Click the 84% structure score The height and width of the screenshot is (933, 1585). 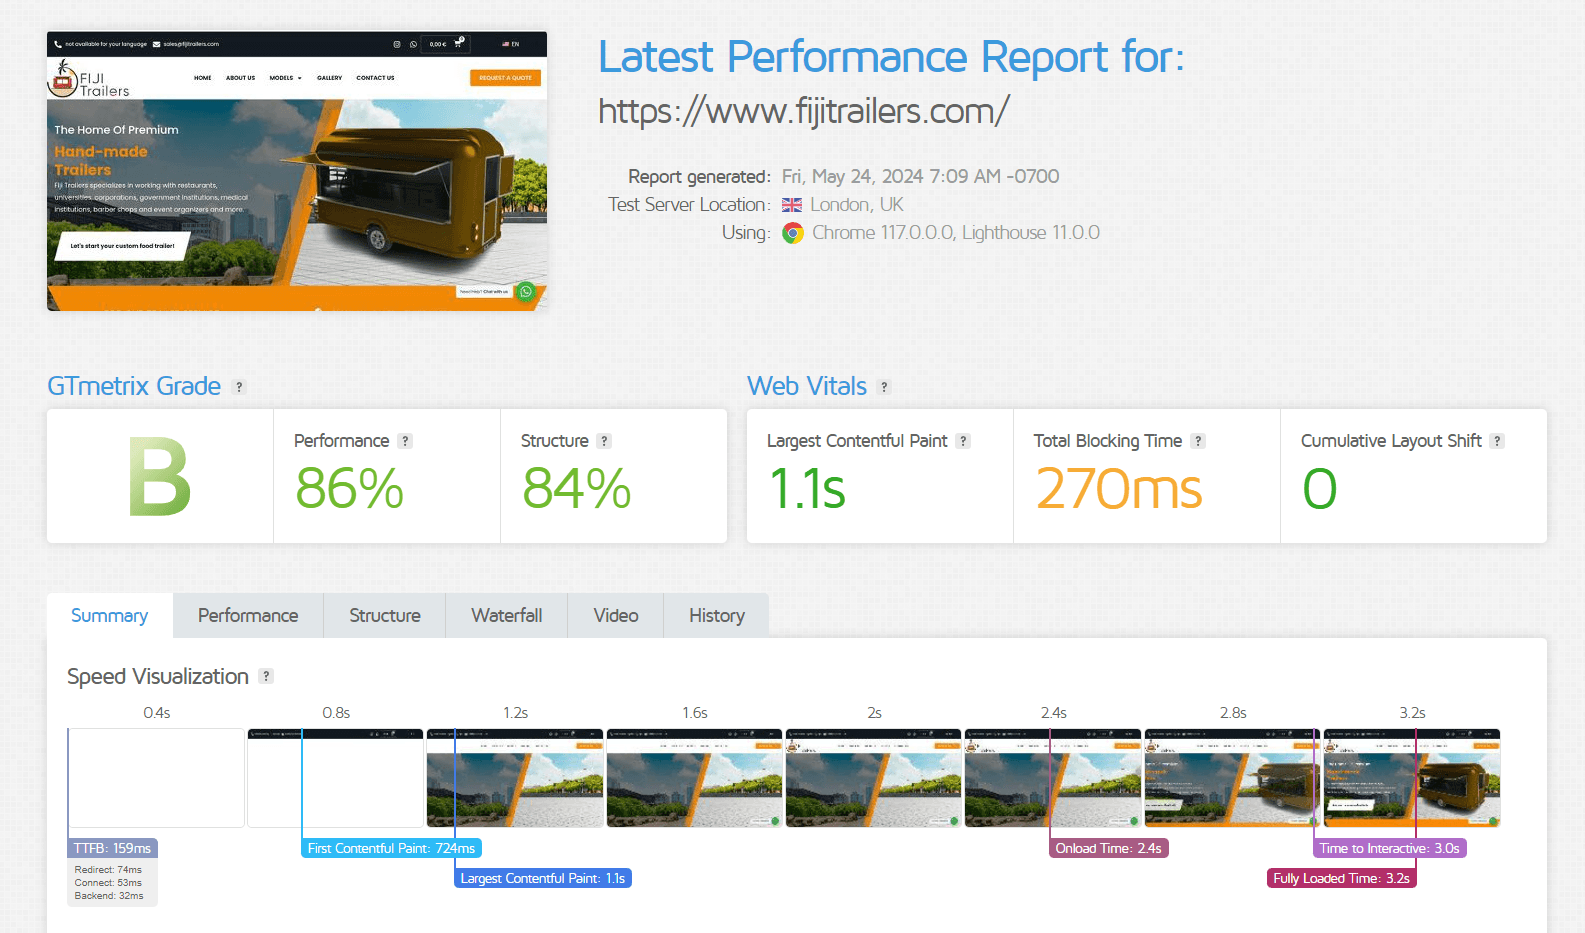click(577, 489)
